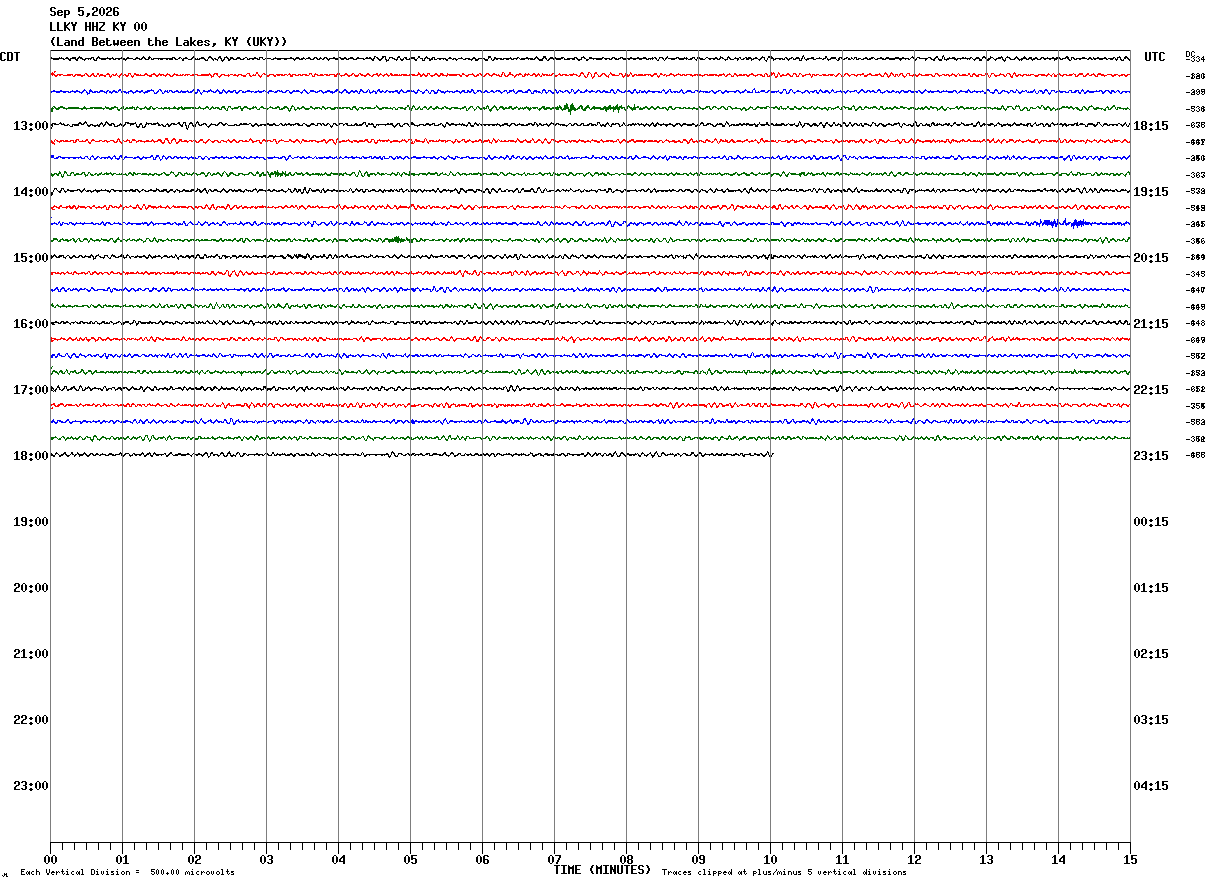The image size is (1210, 886).
Task: Click the UTC timezone label
Action: click(1155, 57)
